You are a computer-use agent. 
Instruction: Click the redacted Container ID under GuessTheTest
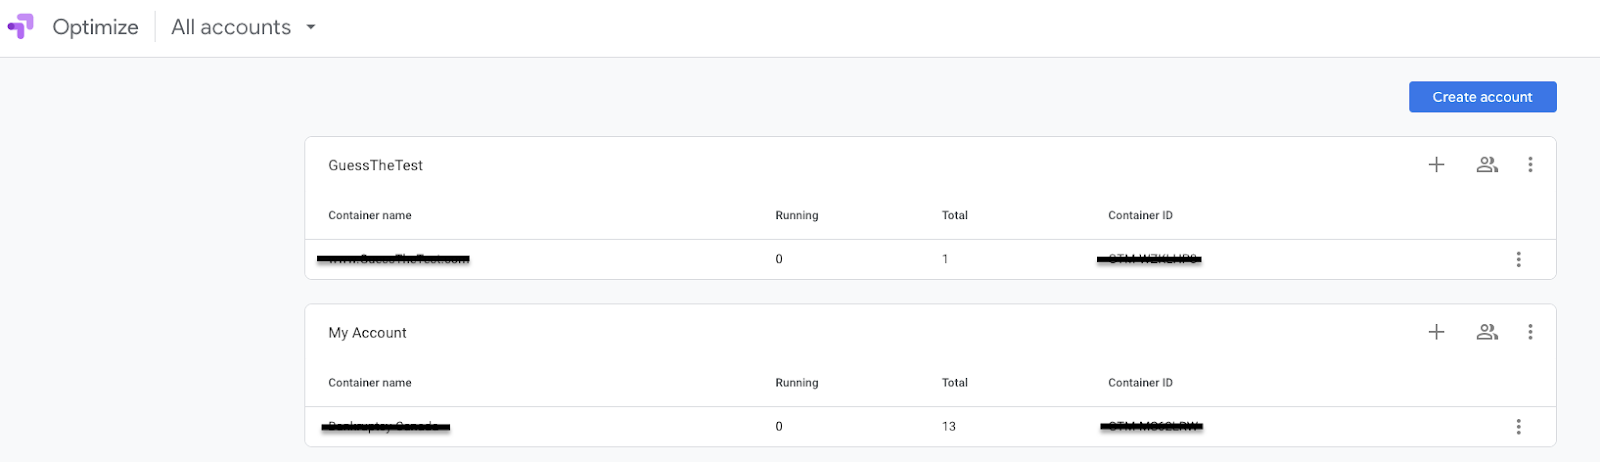point(1150,259)
